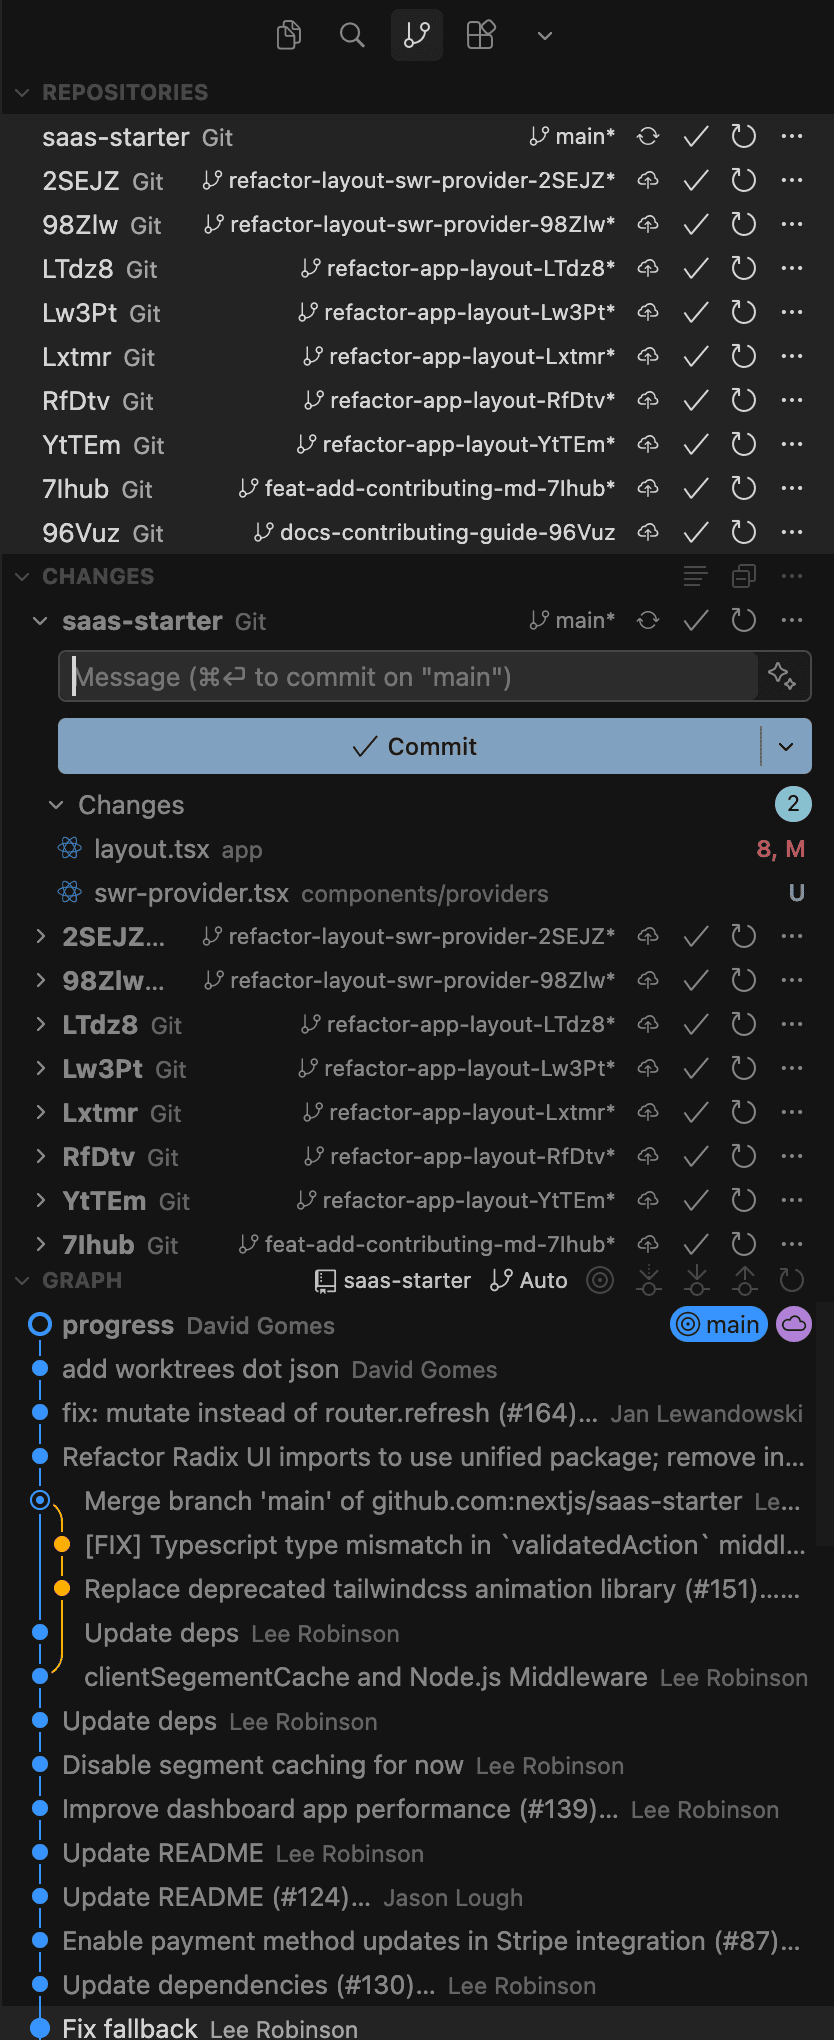Viewport: 834px width, 2040px height.
Task: Open the additional views chevron menu at top
Action: click(544, 35)
